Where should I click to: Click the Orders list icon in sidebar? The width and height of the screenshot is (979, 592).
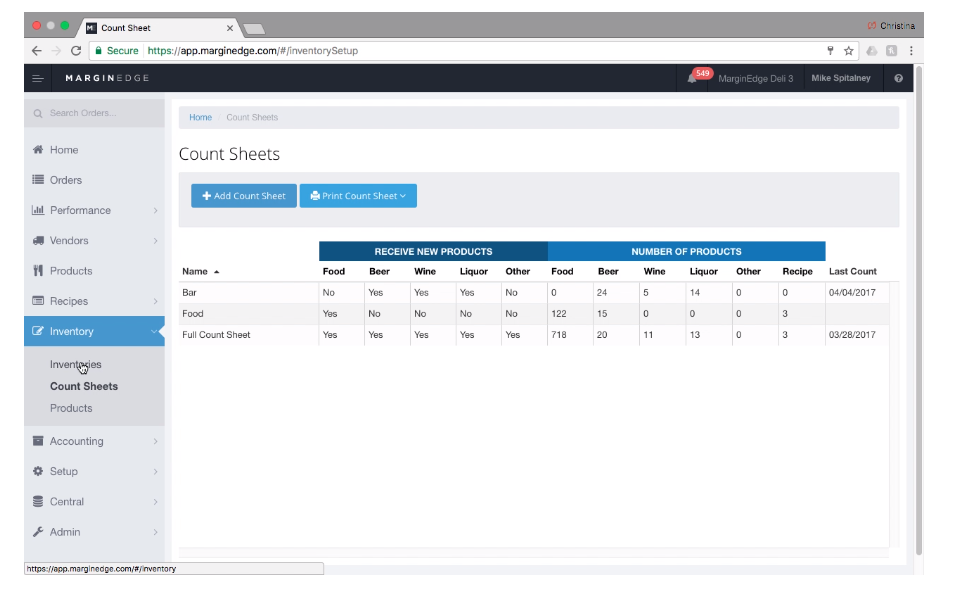38,180
